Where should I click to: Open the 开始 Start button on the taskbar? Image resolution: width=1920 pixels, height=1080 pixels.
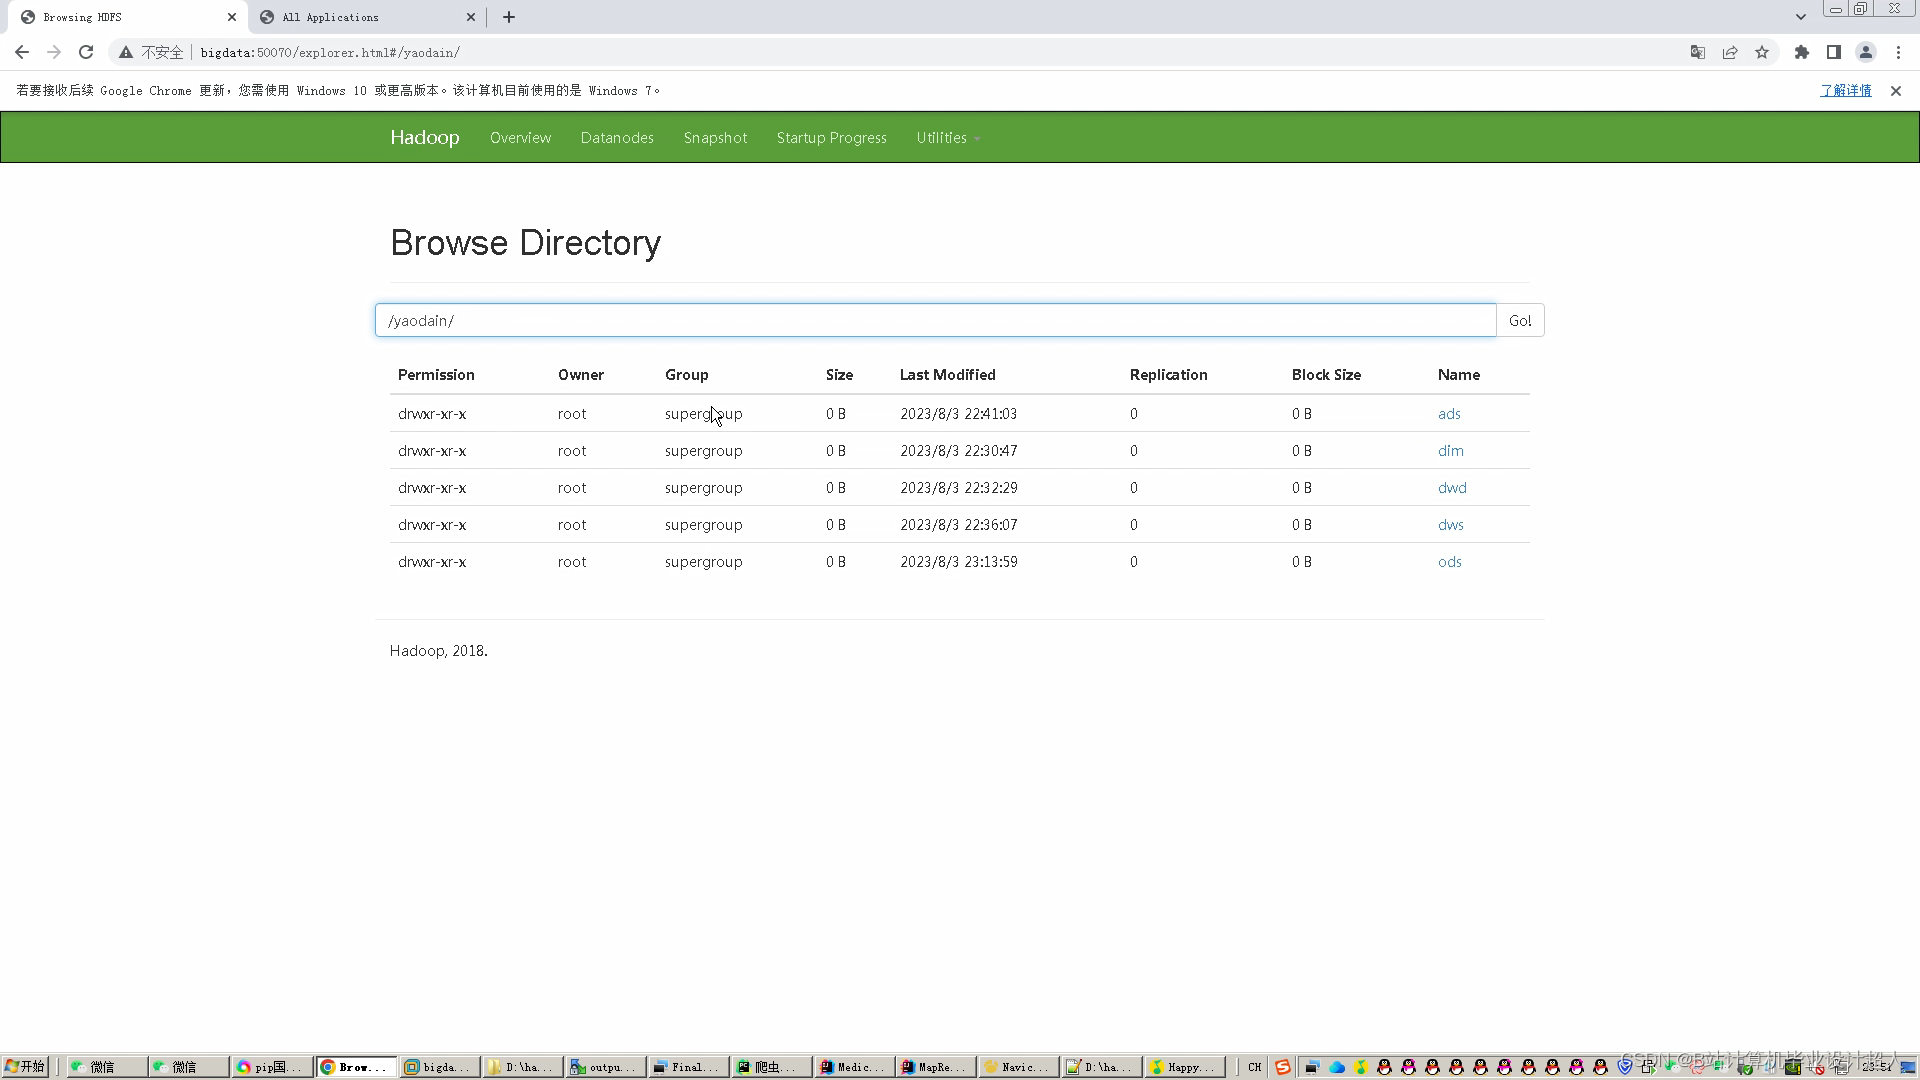(25, 1067)
